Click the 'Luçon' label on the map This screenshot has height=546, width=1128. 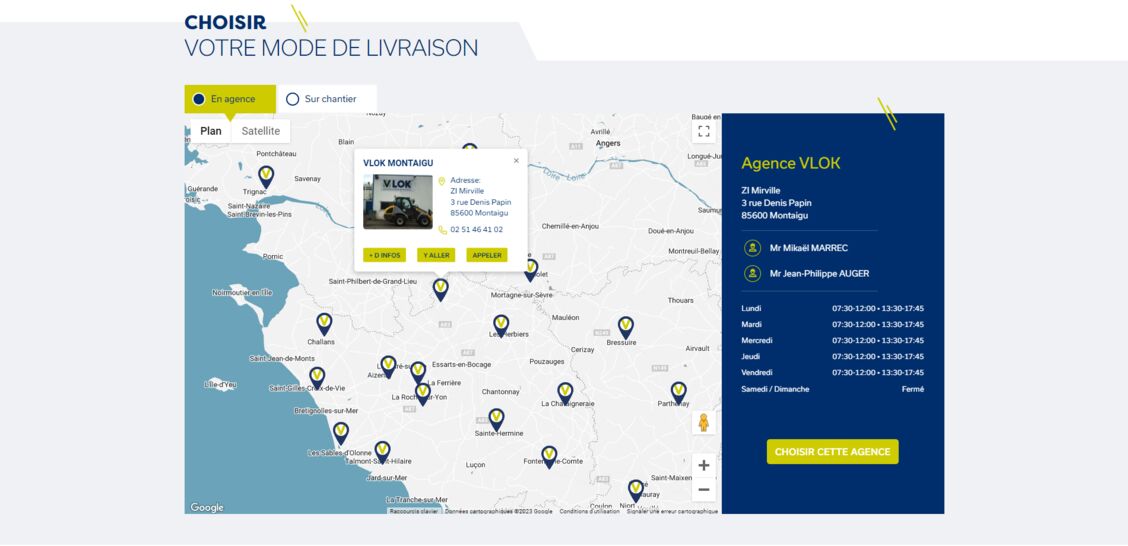pos(476,465)
